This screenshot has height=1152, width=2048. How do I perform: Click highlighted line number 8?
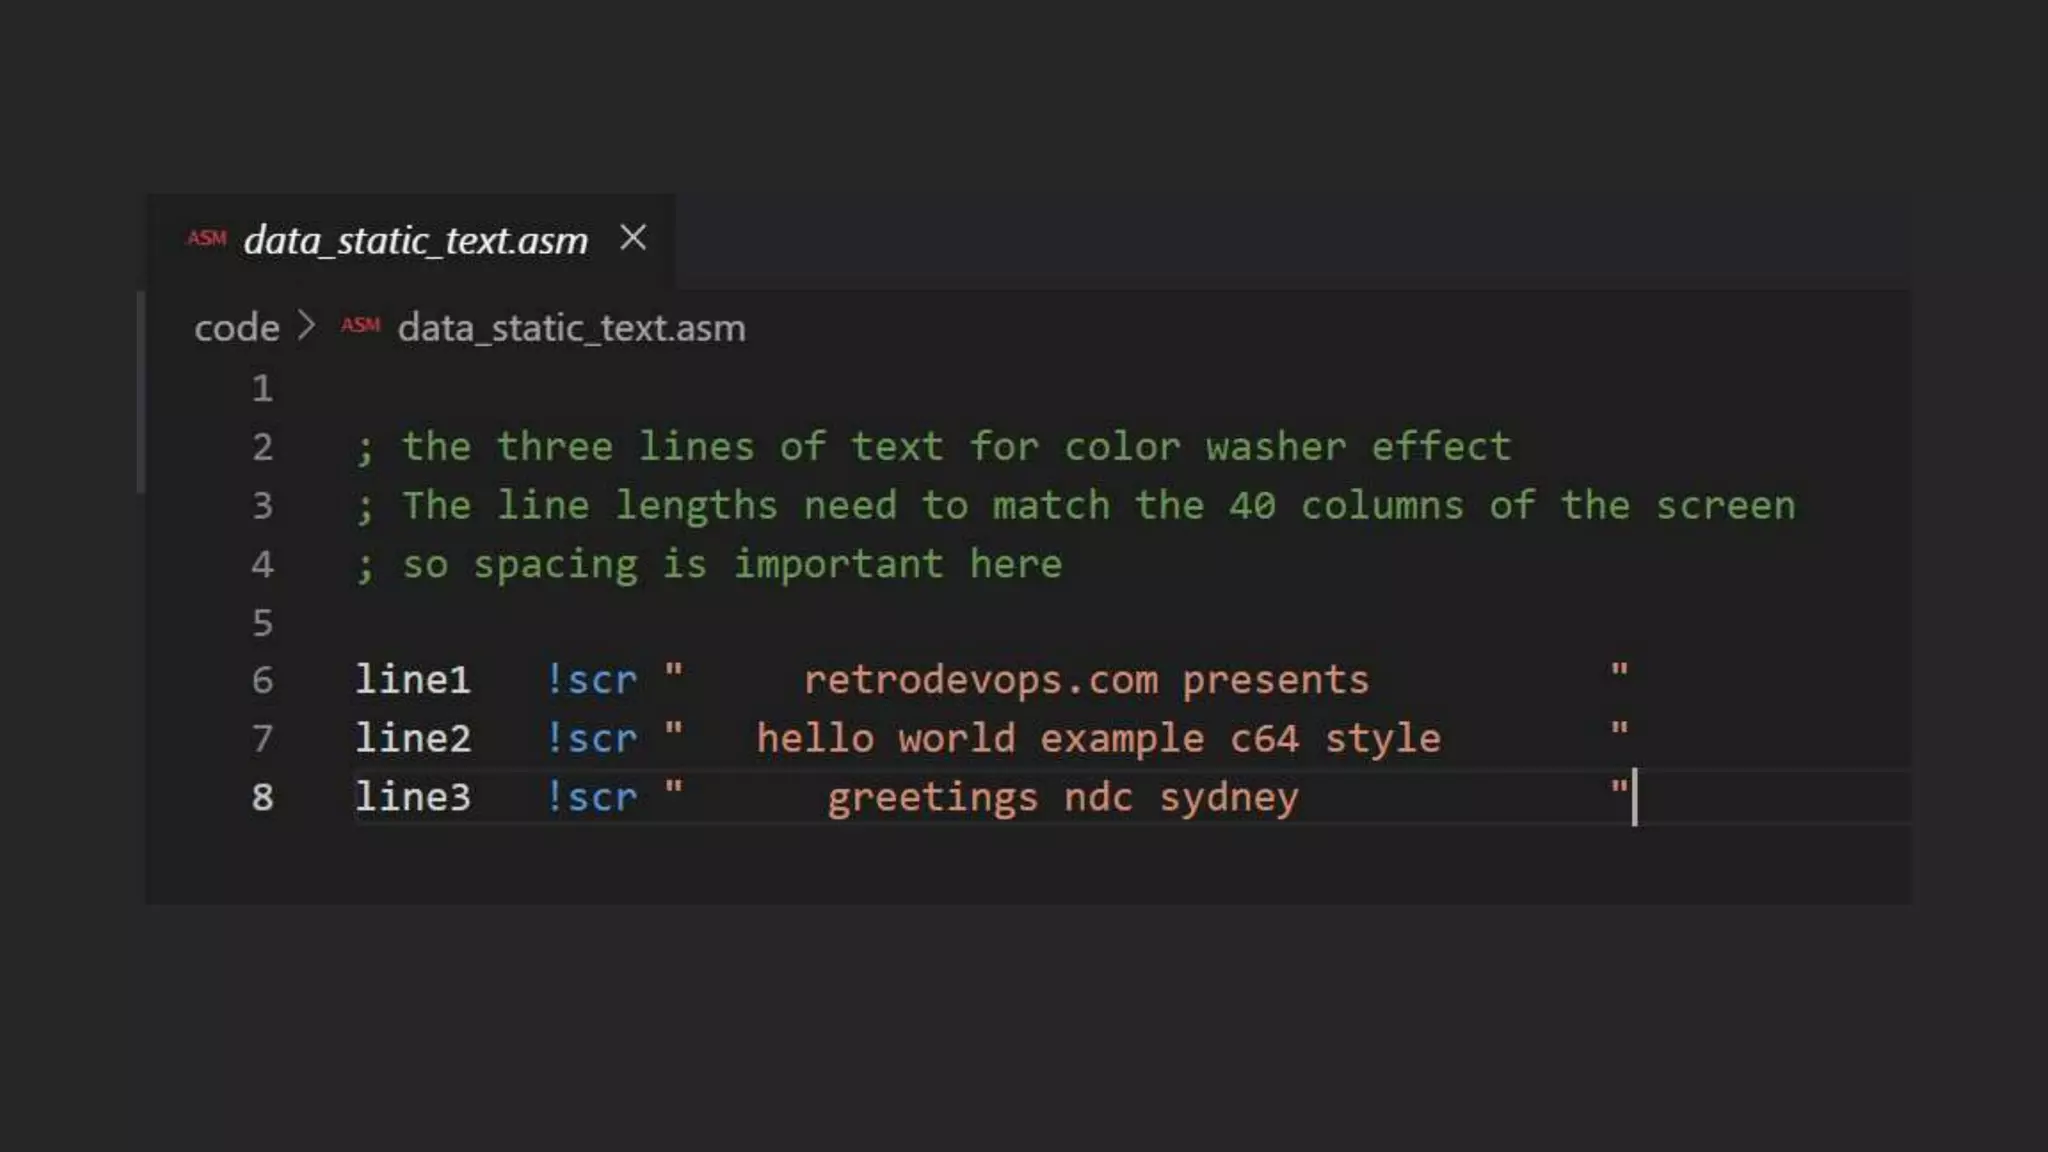[262, 798]
